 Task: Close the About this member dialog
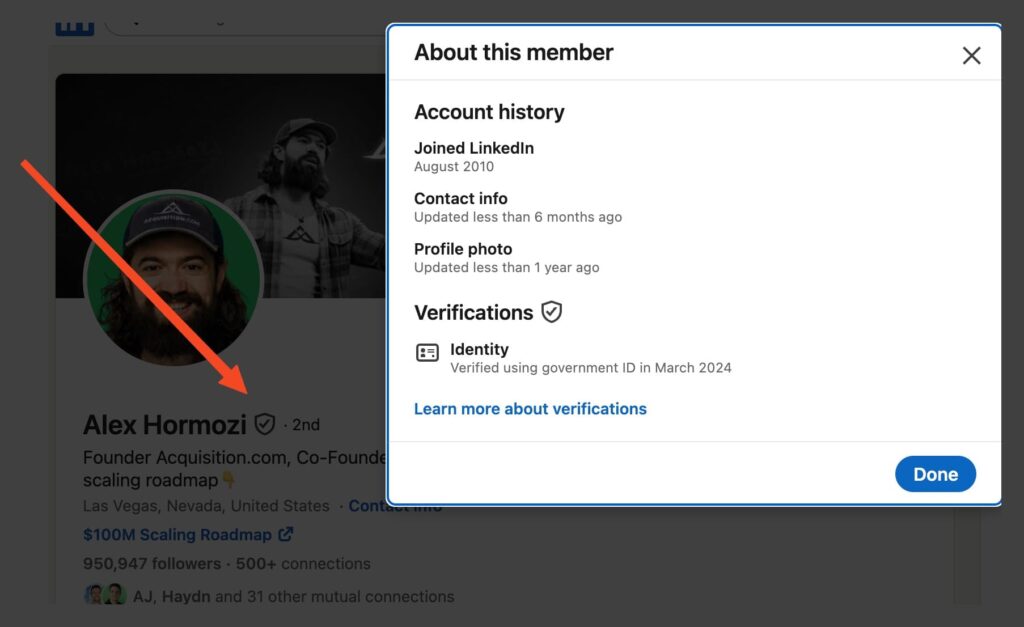coord(971,56)
